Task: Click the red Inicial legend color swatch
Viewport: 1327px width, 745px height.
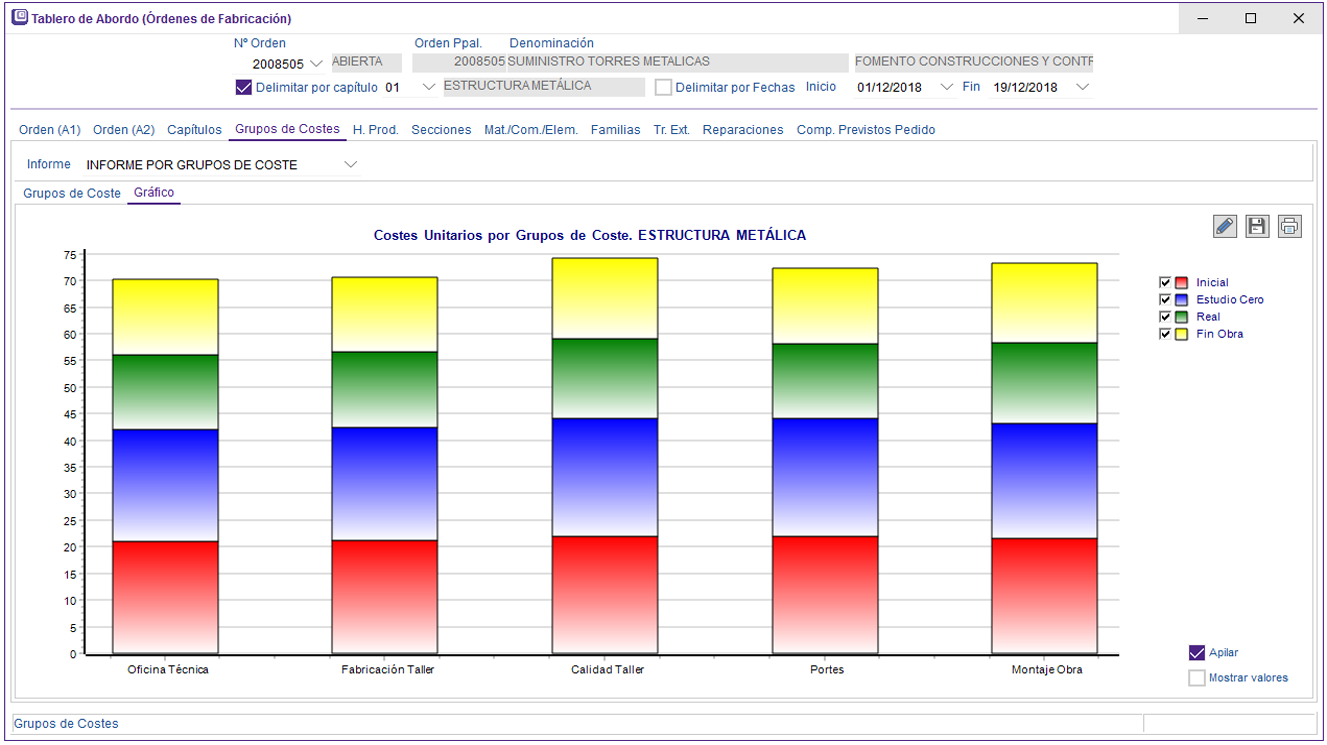Action: (x=1181, y=283)
